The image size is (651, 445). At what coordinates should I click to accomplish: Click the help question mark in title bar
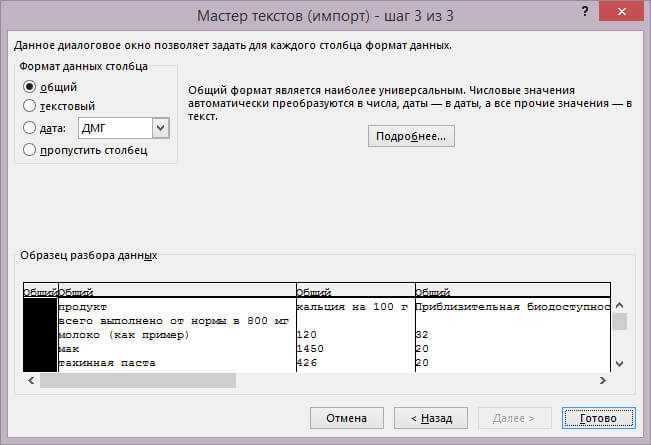pyautogui.click(x=583, y=13)
